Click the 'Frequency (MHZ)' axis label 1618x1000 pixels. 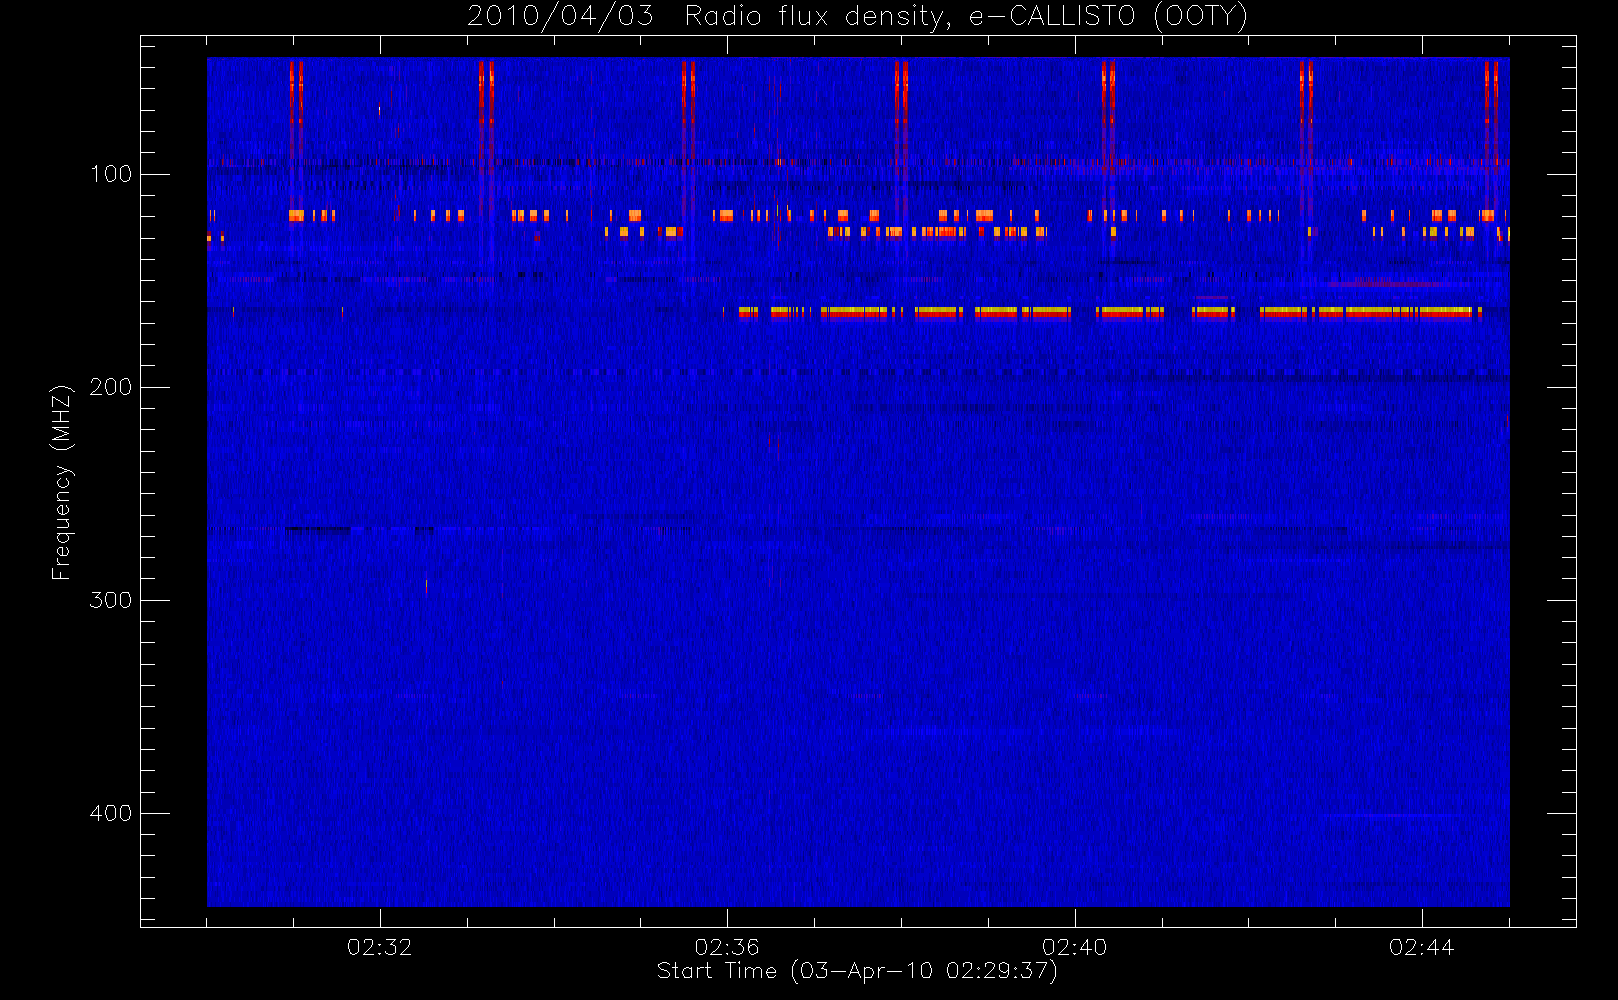pos(62,482)
